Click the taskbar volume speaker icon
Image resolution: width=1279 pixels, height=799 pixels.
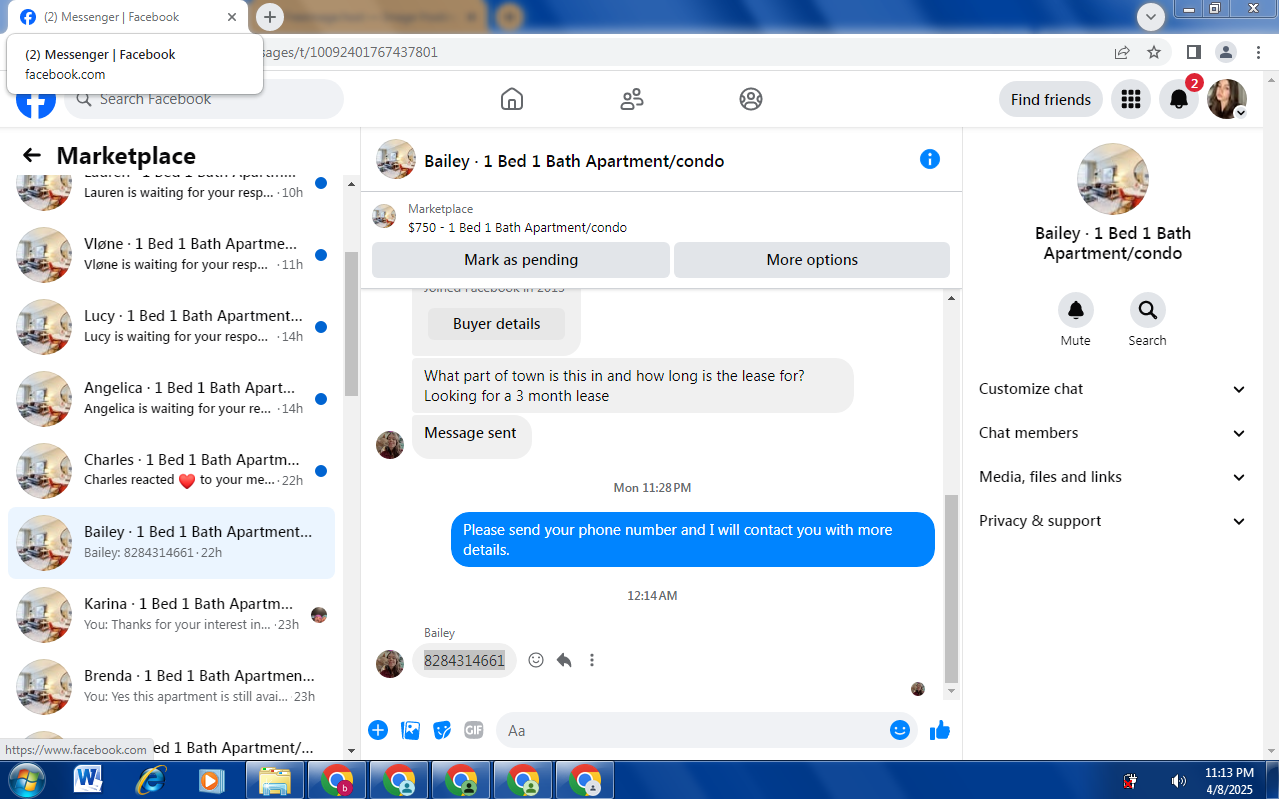[x=1179, y=780]
